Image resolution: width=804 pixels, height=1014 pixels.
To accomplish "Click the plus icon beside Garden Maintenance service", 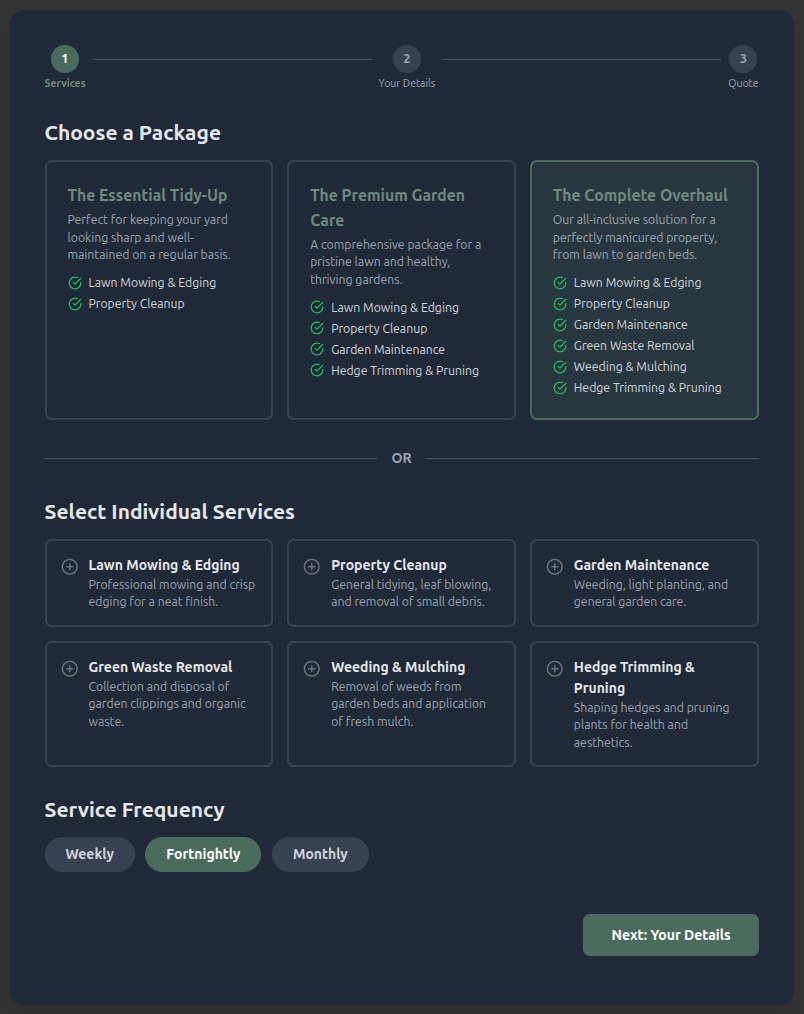I will 554,567.
